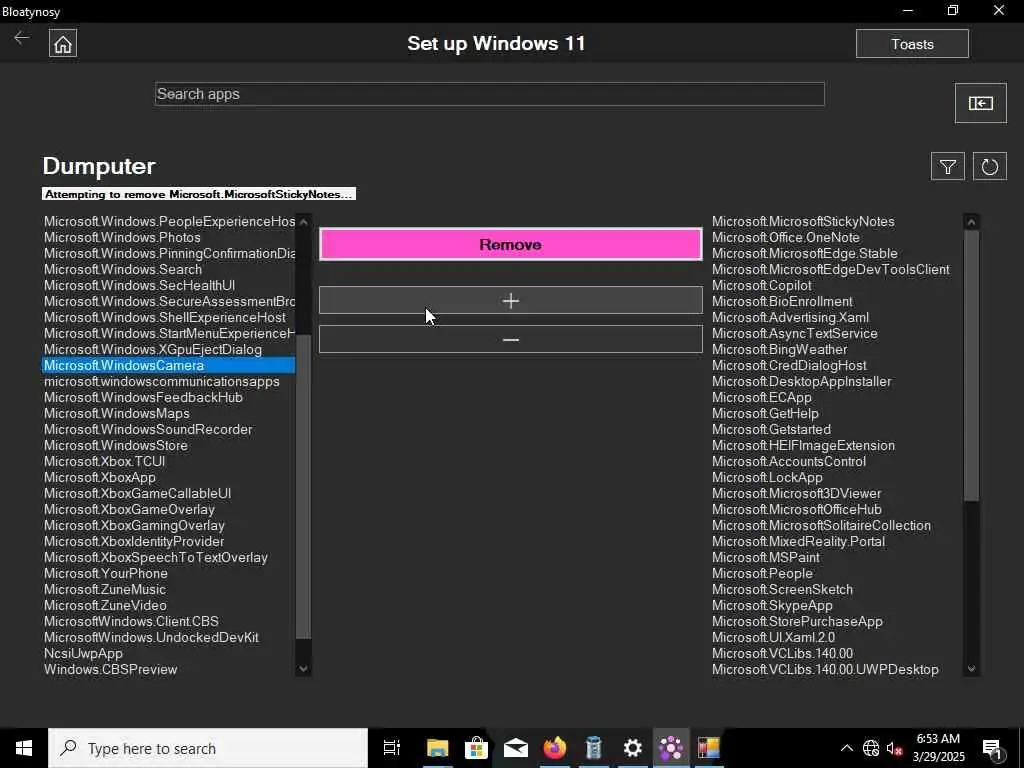Screen dimensions: 1024x768
Task: Select Windows.CBSPreview entry
Action: (x=110, y=669)
